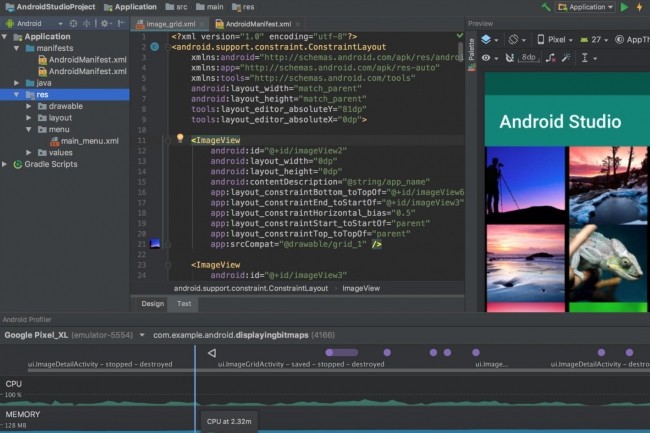Image resolution: width=650 pixels, height=433 pixels.
Task: Click the AppTheme theme selector
Action: point(632,40)
